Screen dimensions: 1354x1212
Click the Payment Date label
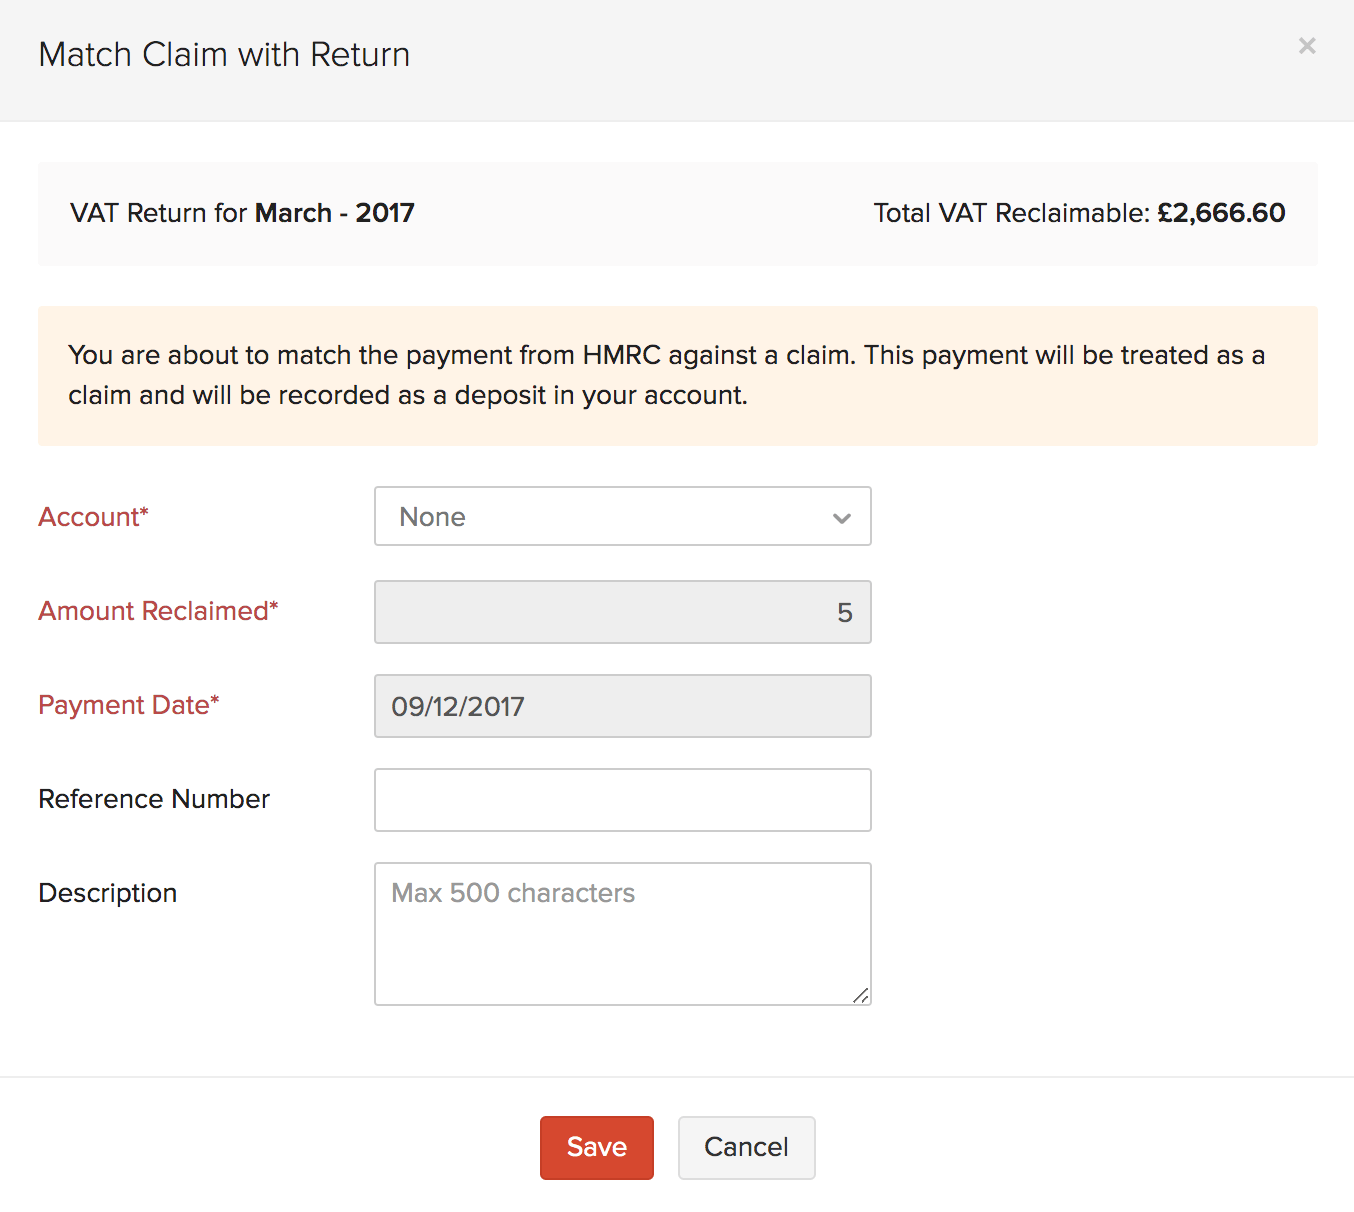(x=128, y=705)
